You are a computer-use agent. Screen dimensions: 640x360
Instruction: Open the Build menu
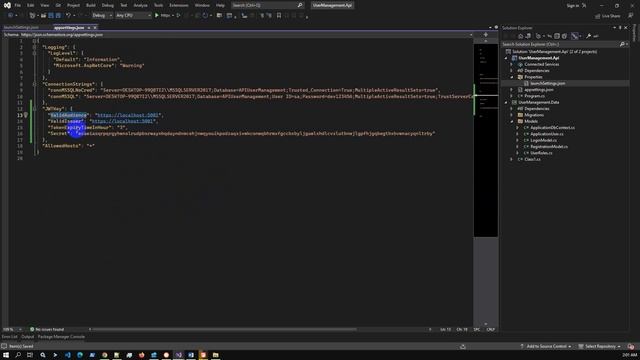pyautogui.click(x=91, y=5)
